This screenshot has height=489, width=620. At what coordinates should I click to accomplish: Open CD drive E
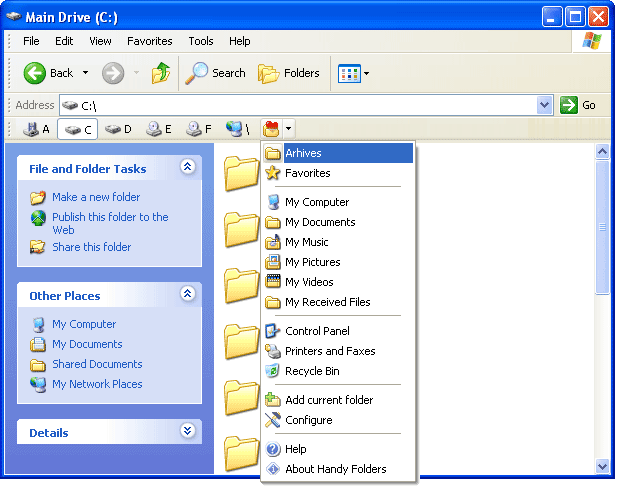click(159, 129)
